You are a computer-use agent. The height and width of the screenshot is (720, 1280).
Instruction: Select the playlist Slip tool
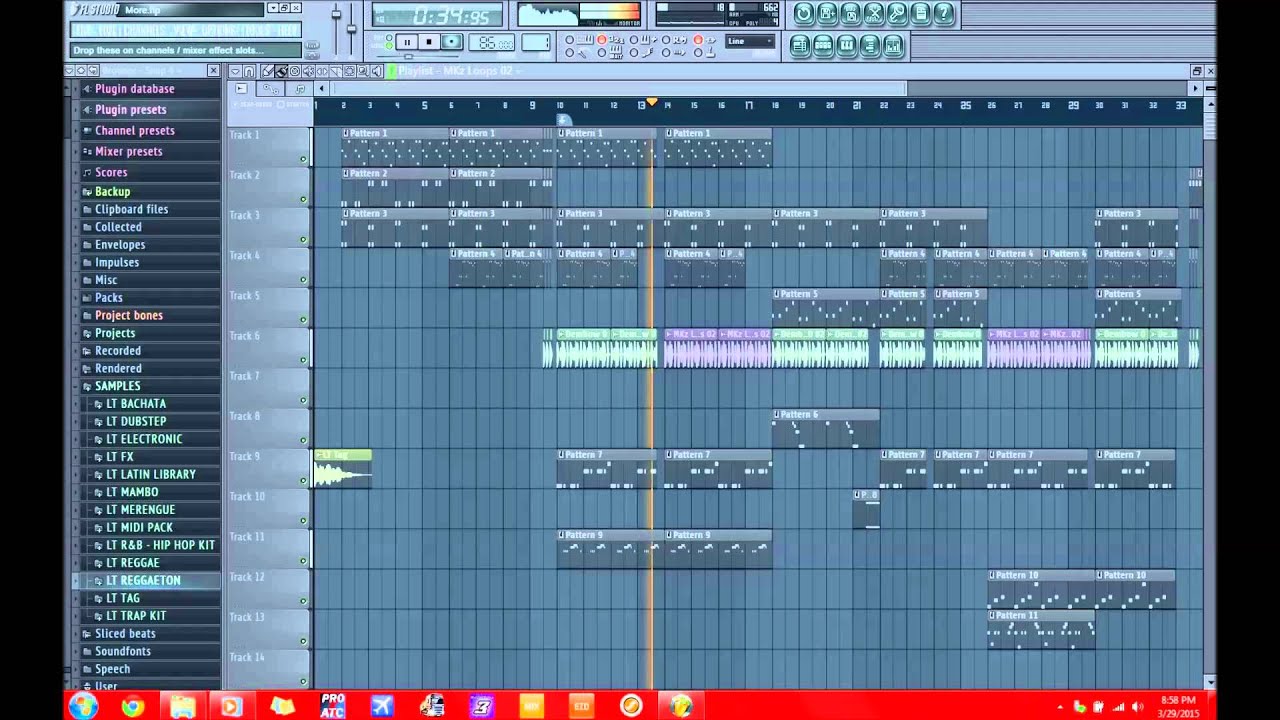(321, 71)
